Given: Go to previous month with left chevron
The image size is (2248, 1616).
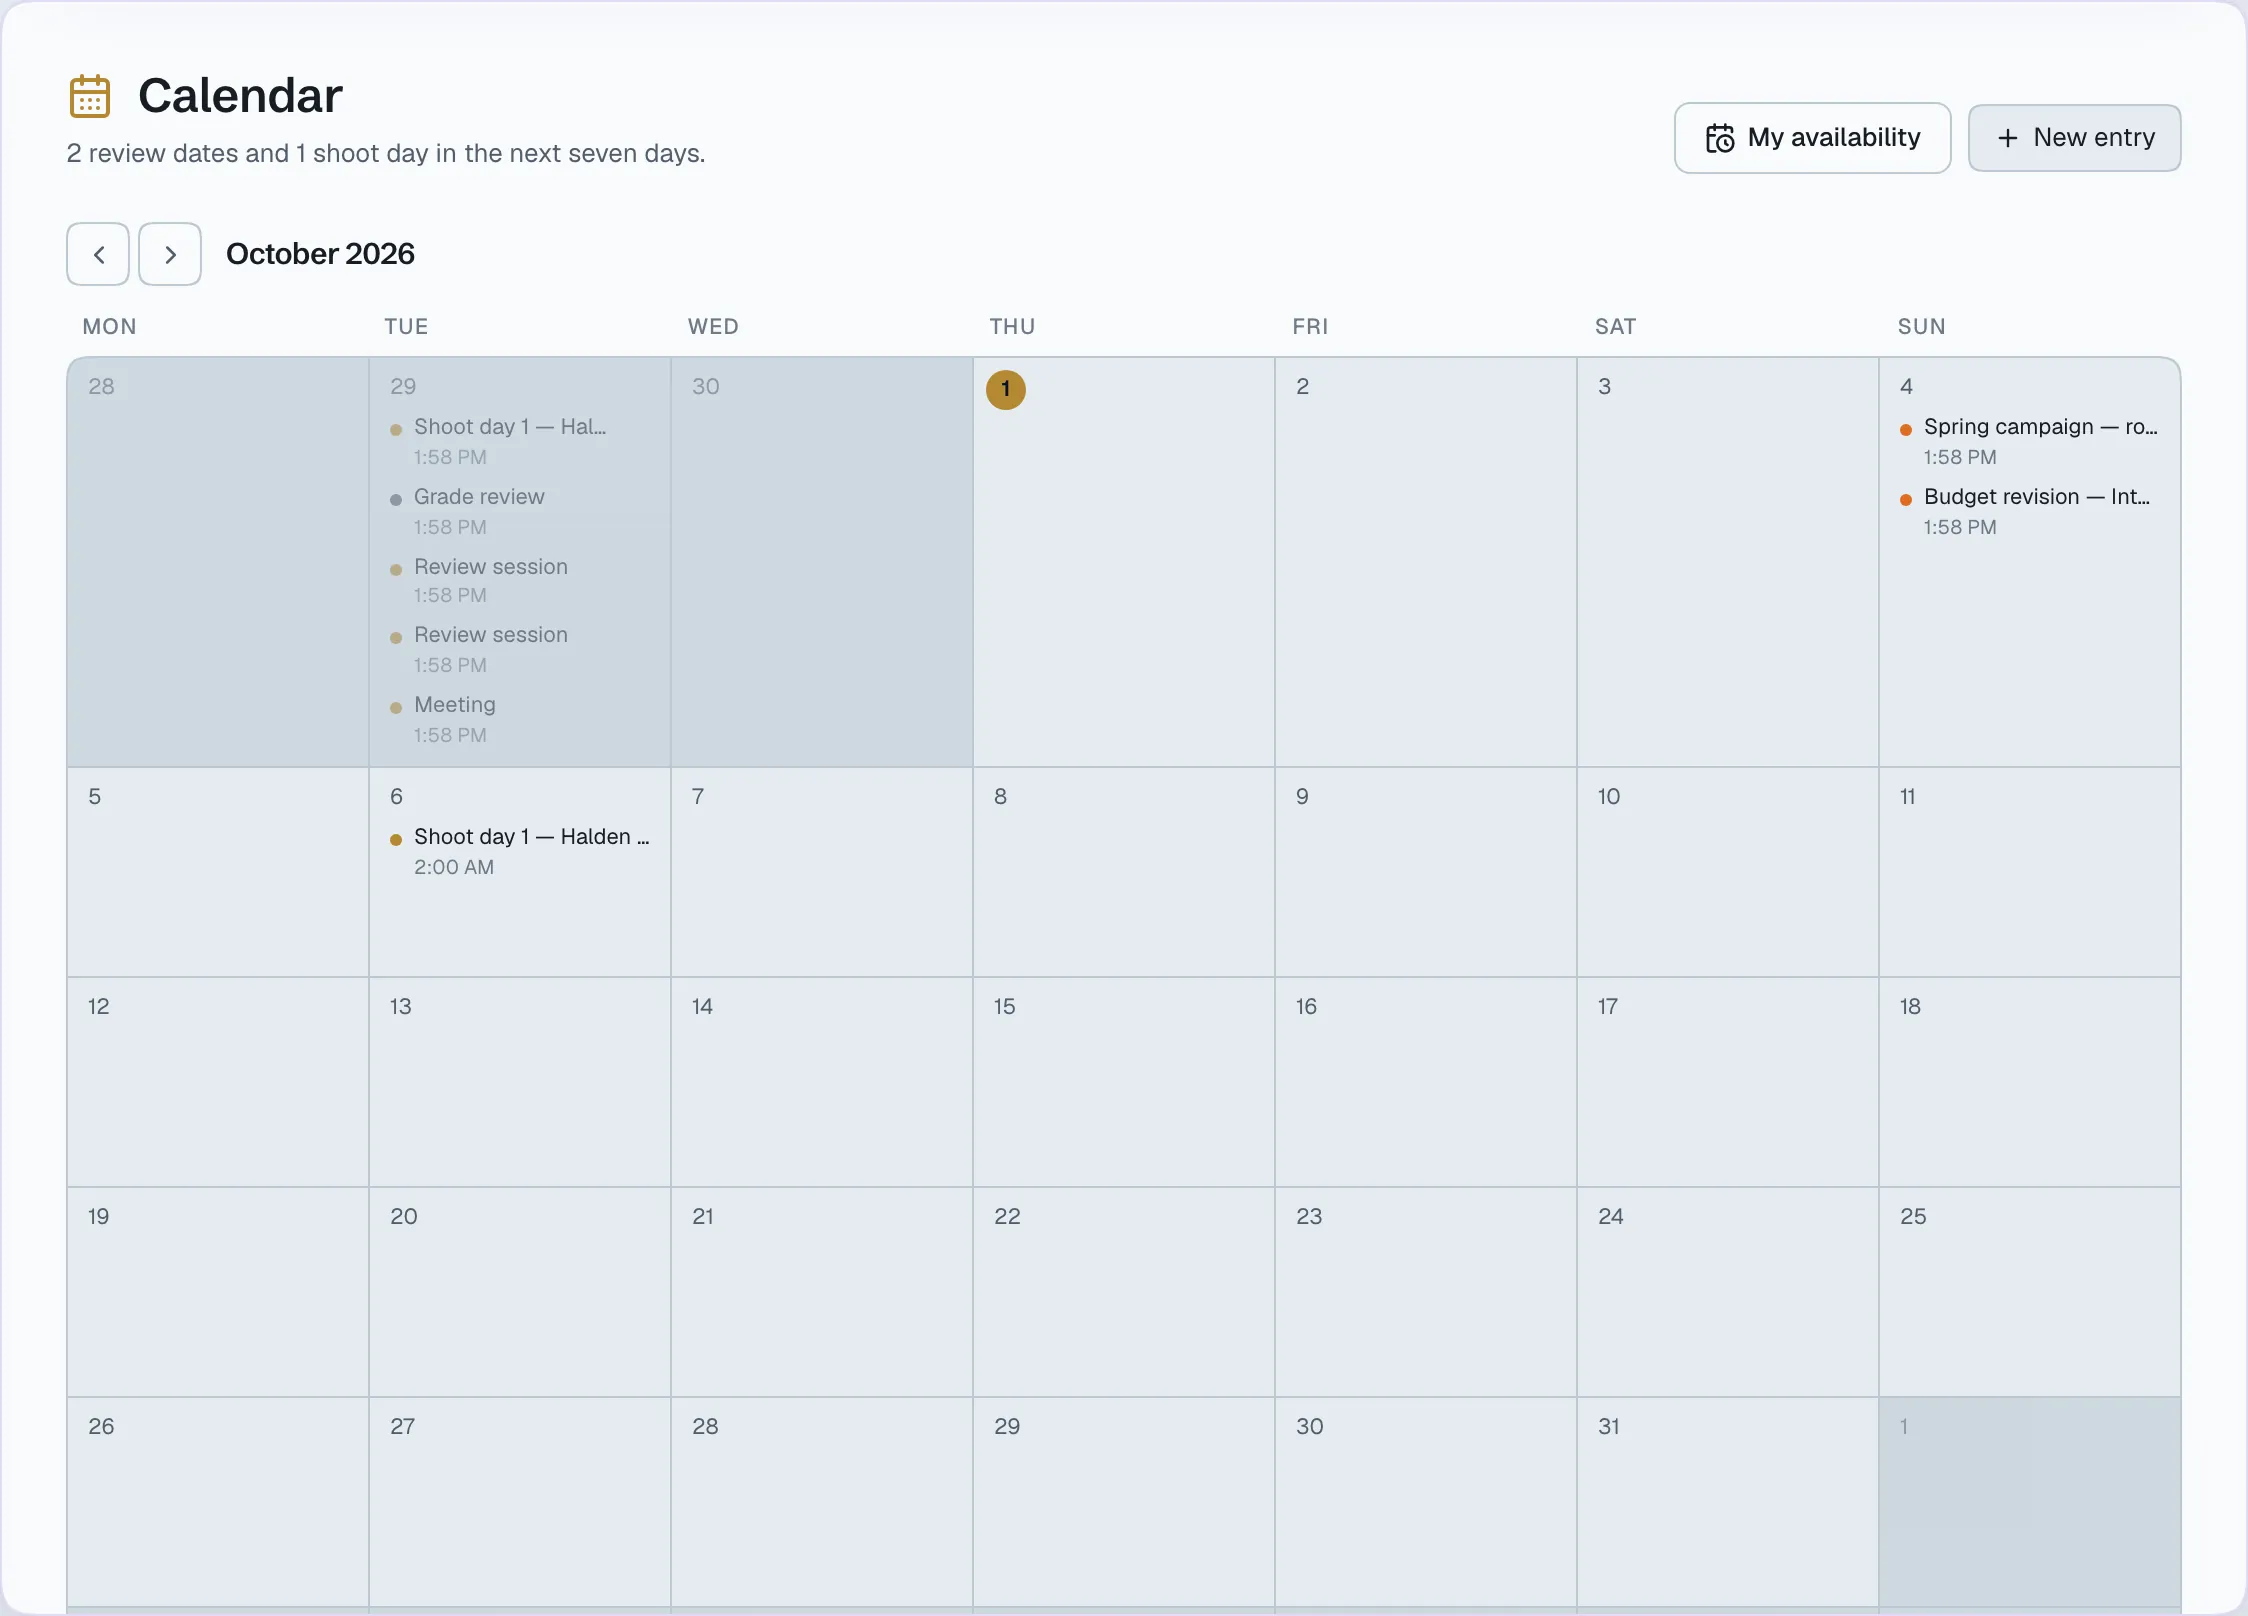Looking at the screenshot, I should pos(98,254).
